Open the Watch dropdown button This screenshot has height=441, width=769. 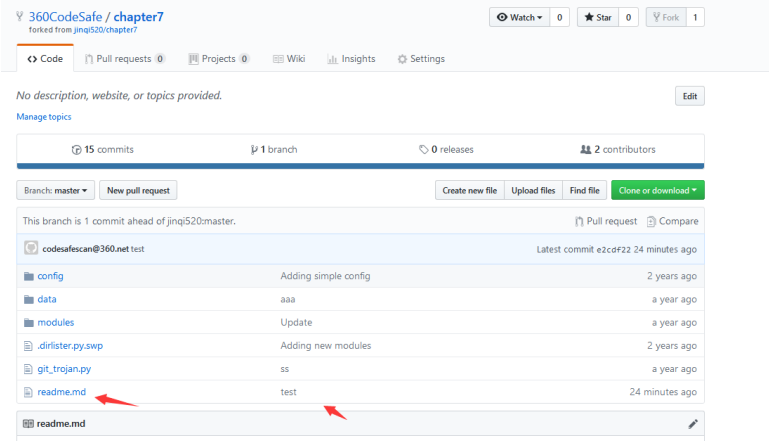click(x=519, y=17)
